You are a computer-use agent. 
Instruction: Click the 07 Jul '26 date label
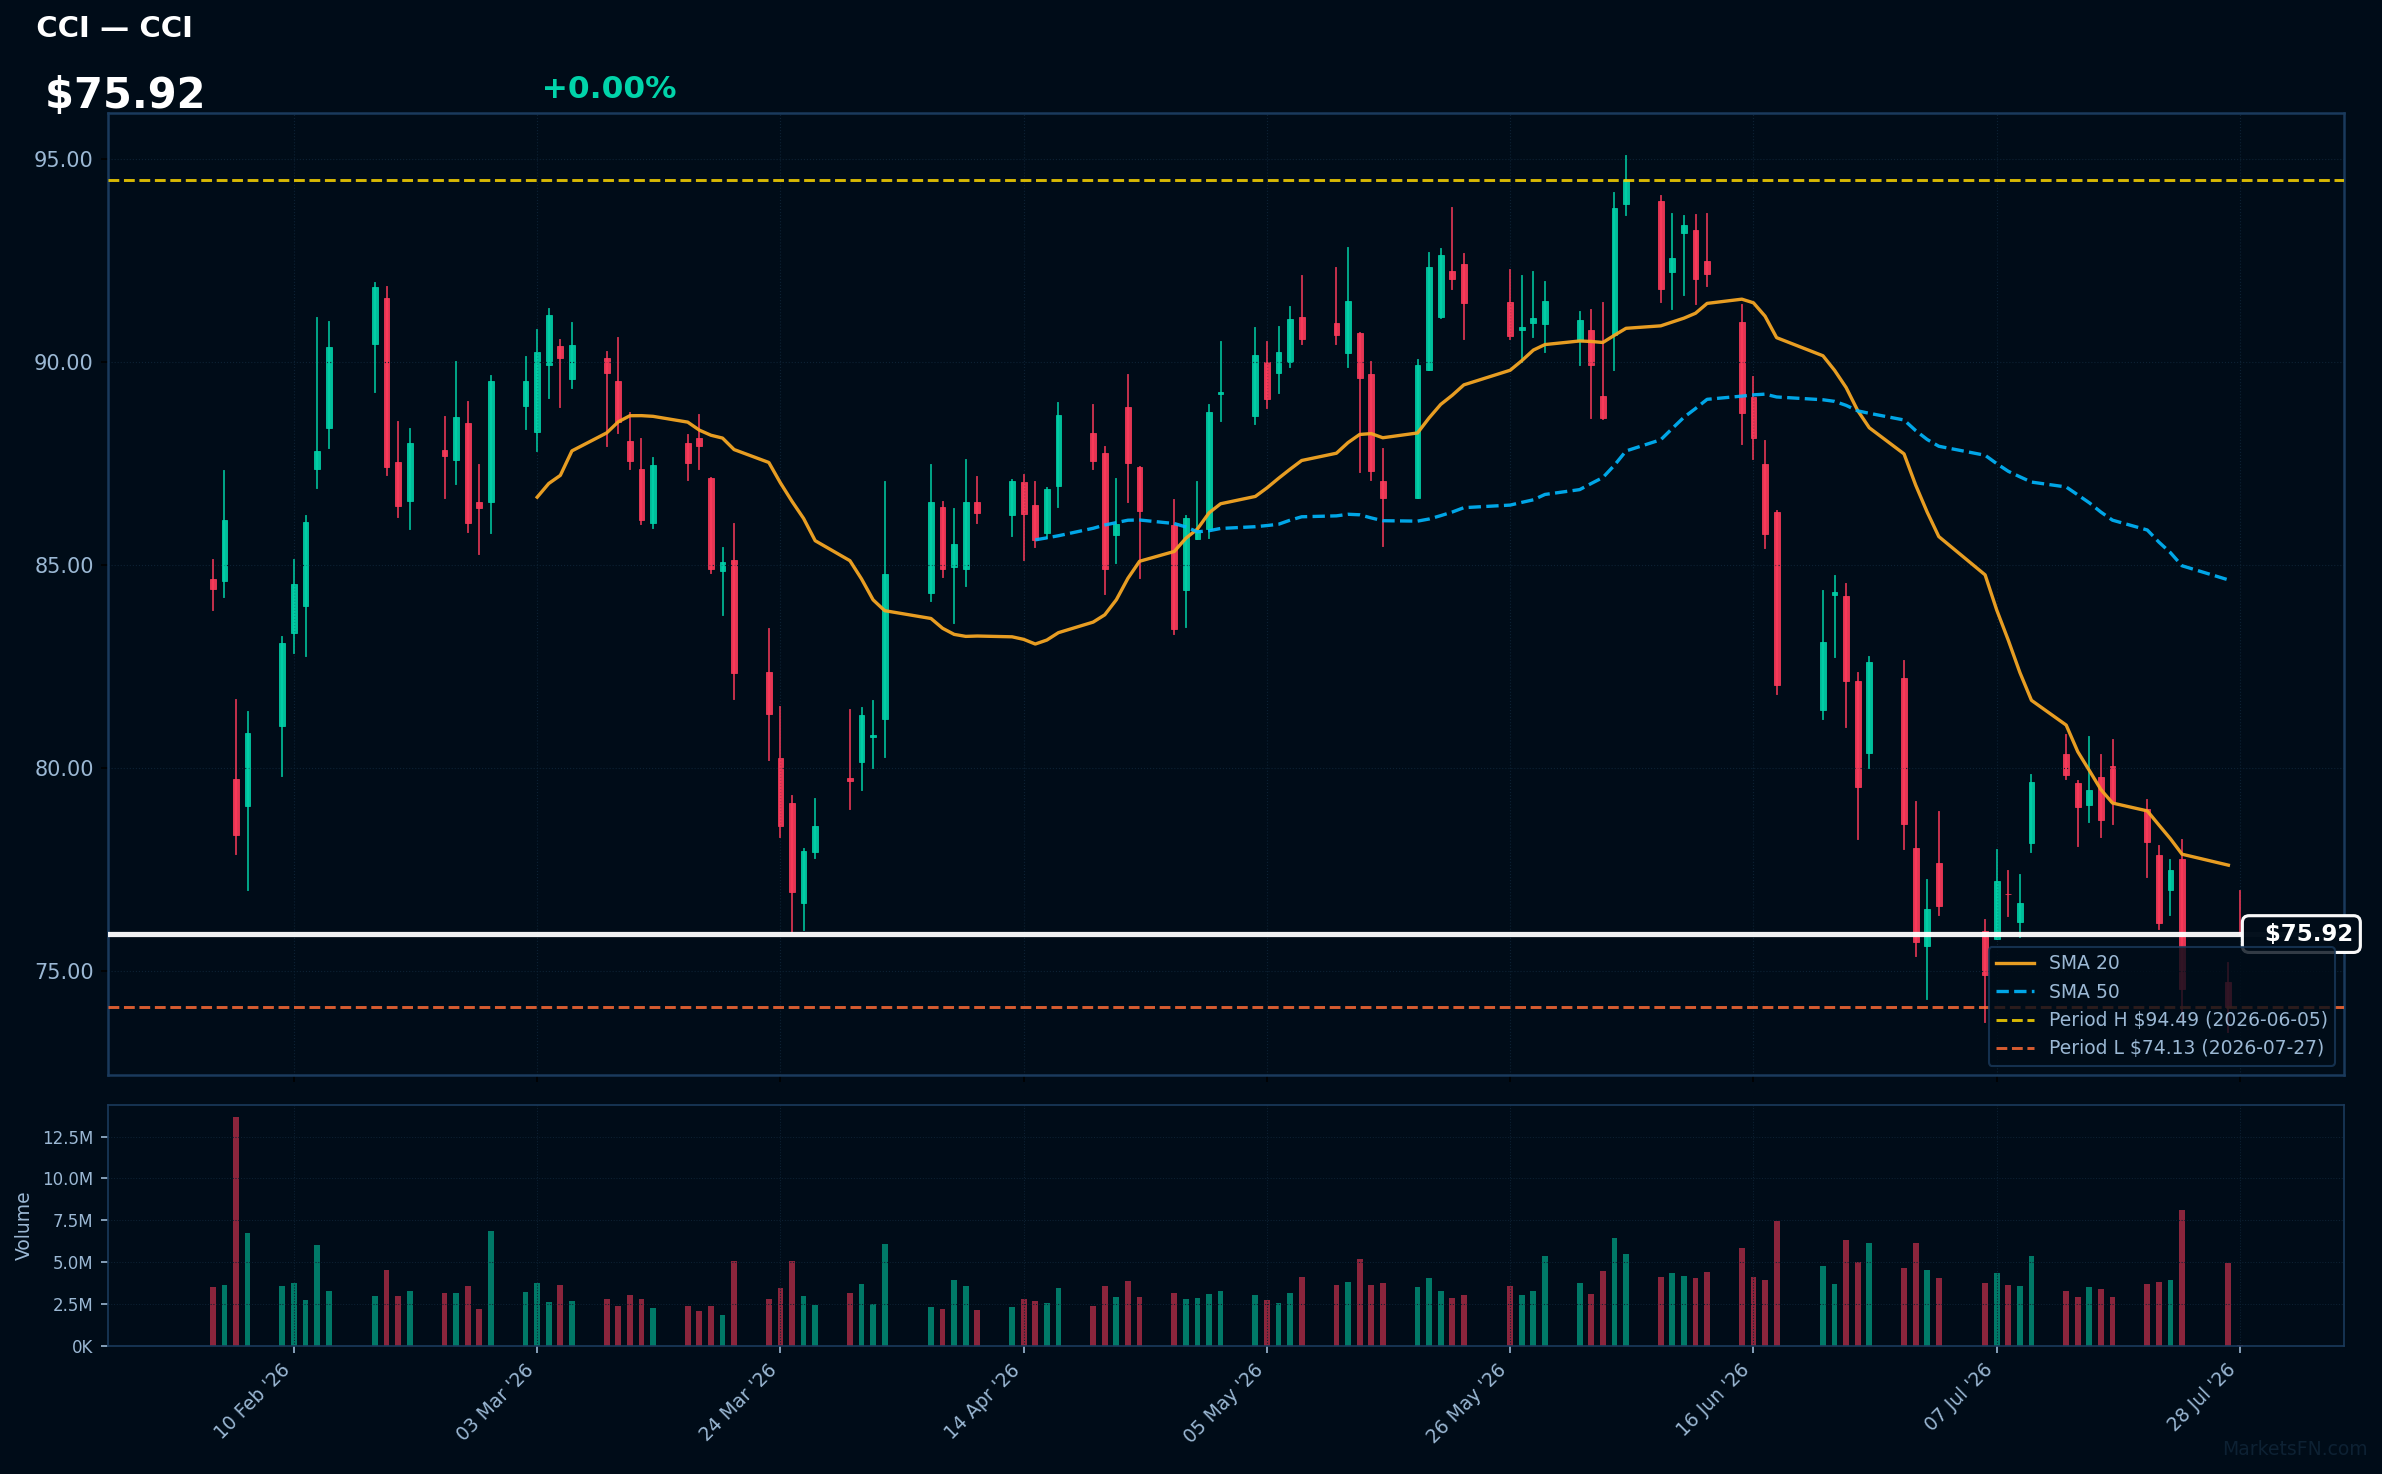pos(1958,1397)
